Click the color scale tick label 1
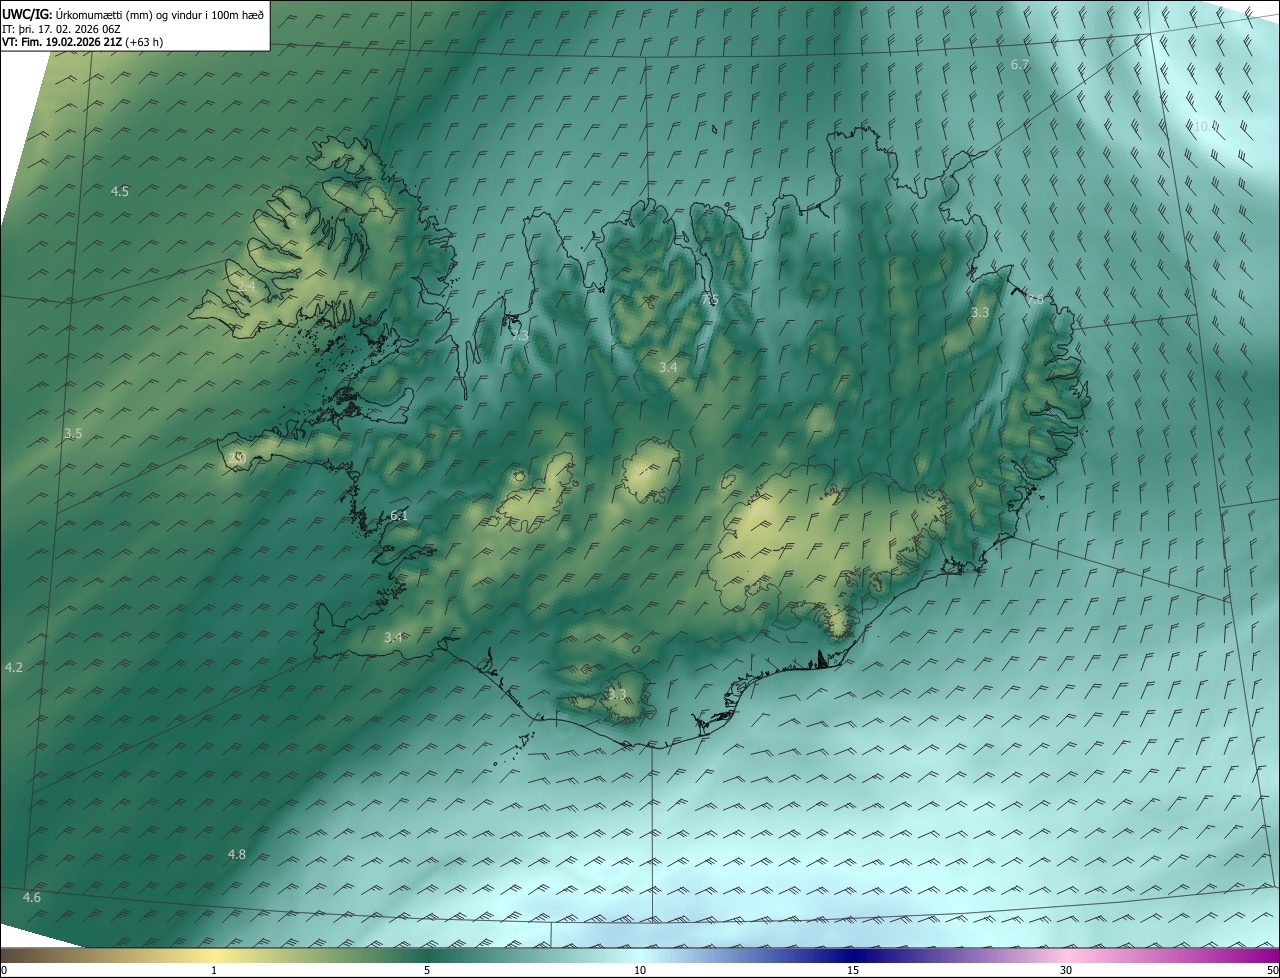 click(214, 970)
